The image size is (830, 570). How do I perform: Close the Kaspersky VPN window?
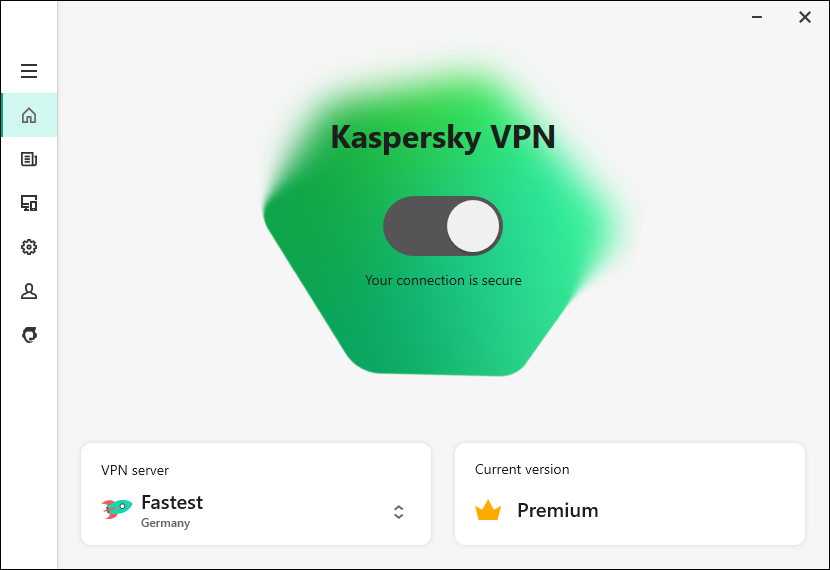coord(805,16)
